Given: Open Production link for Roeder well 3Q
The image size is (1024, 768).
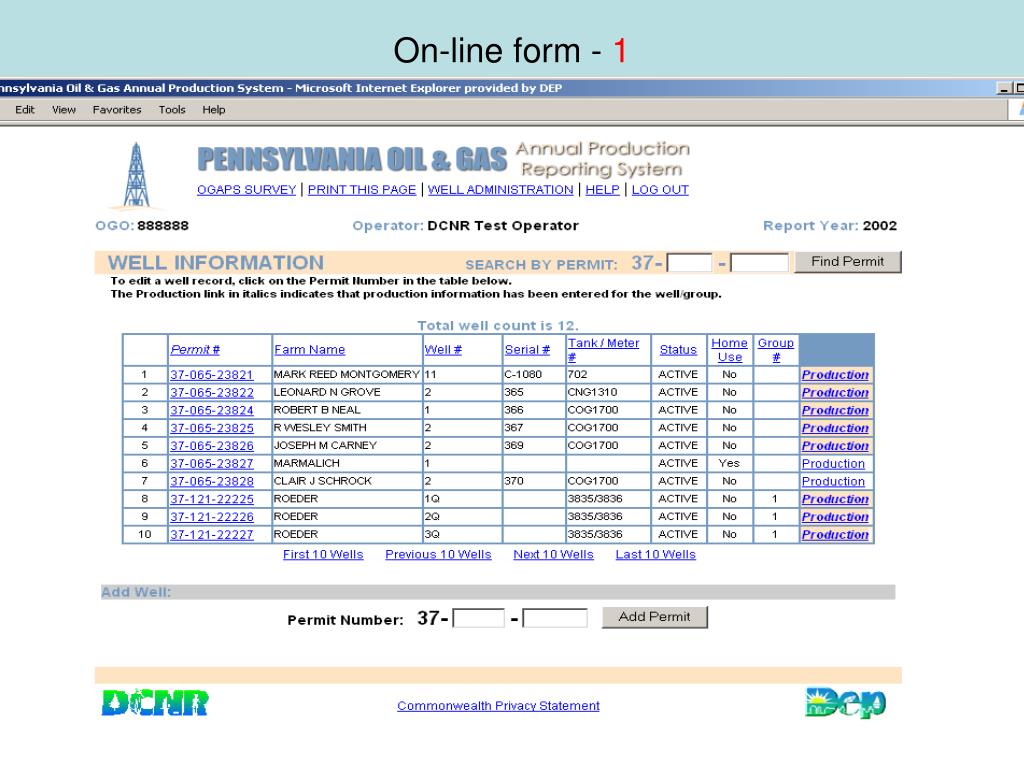Looking at the screenshot, I should (x=835, y=534).
